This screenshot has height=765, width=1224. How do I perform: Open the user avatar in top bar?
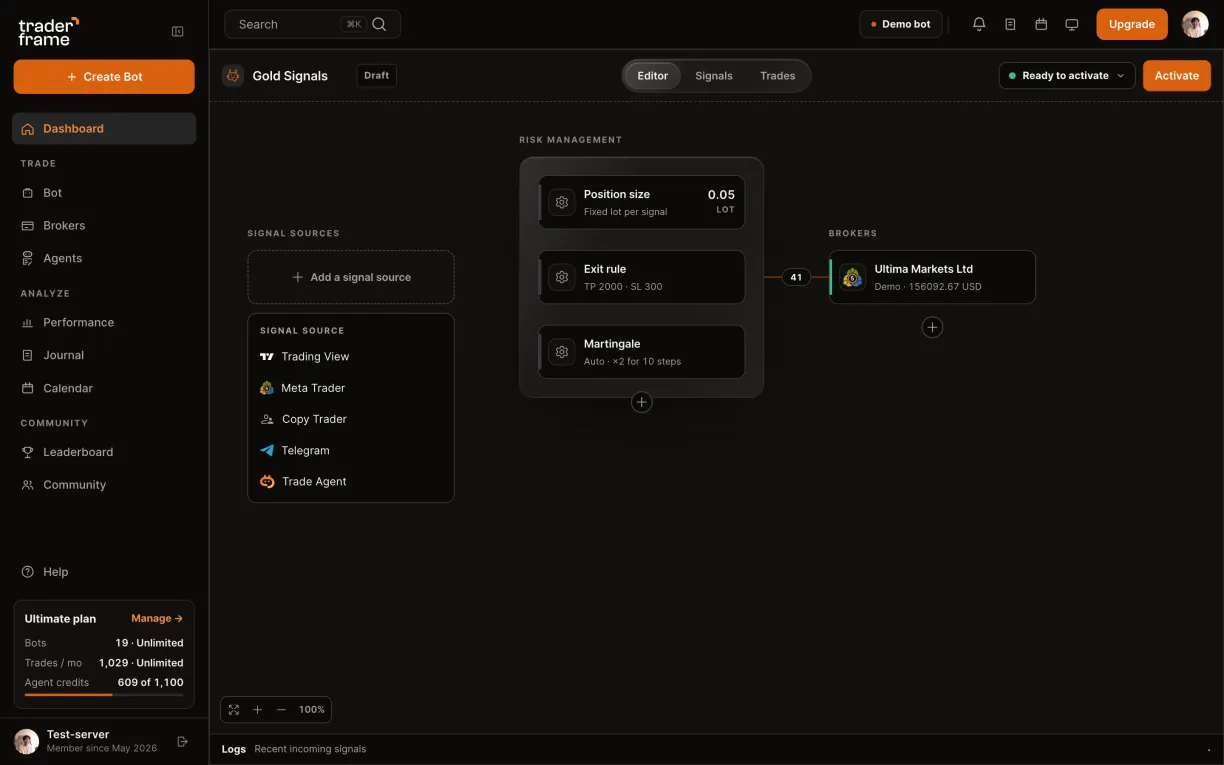(1195, 24)
